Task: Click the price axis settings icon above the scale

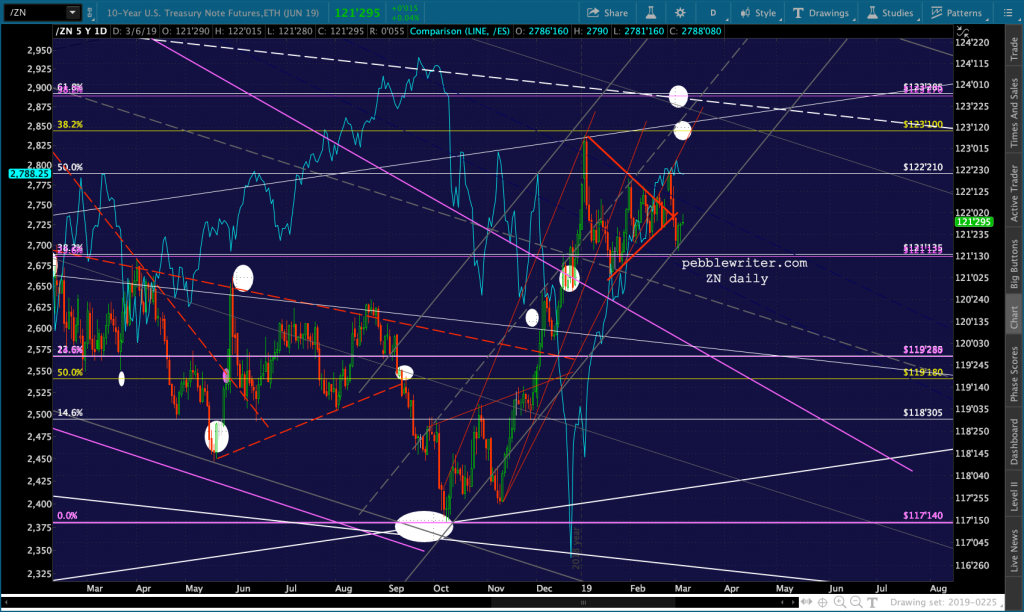Action: pos(962,31)
